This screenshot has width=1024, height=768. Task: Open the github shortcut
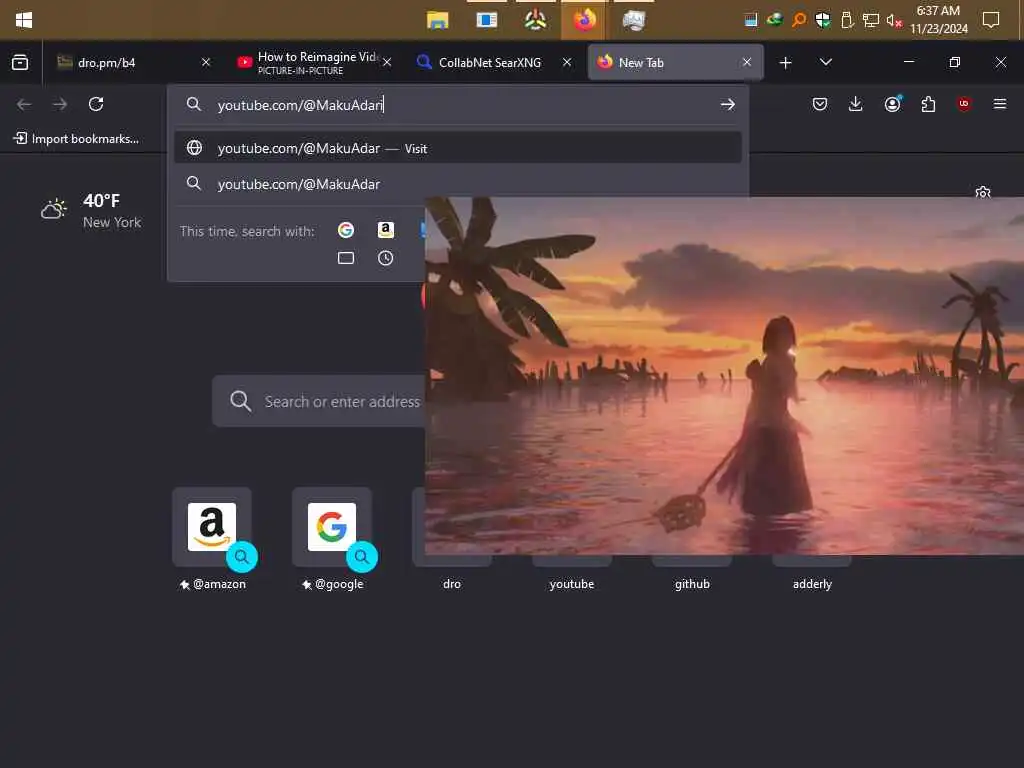tap(692, 573)
